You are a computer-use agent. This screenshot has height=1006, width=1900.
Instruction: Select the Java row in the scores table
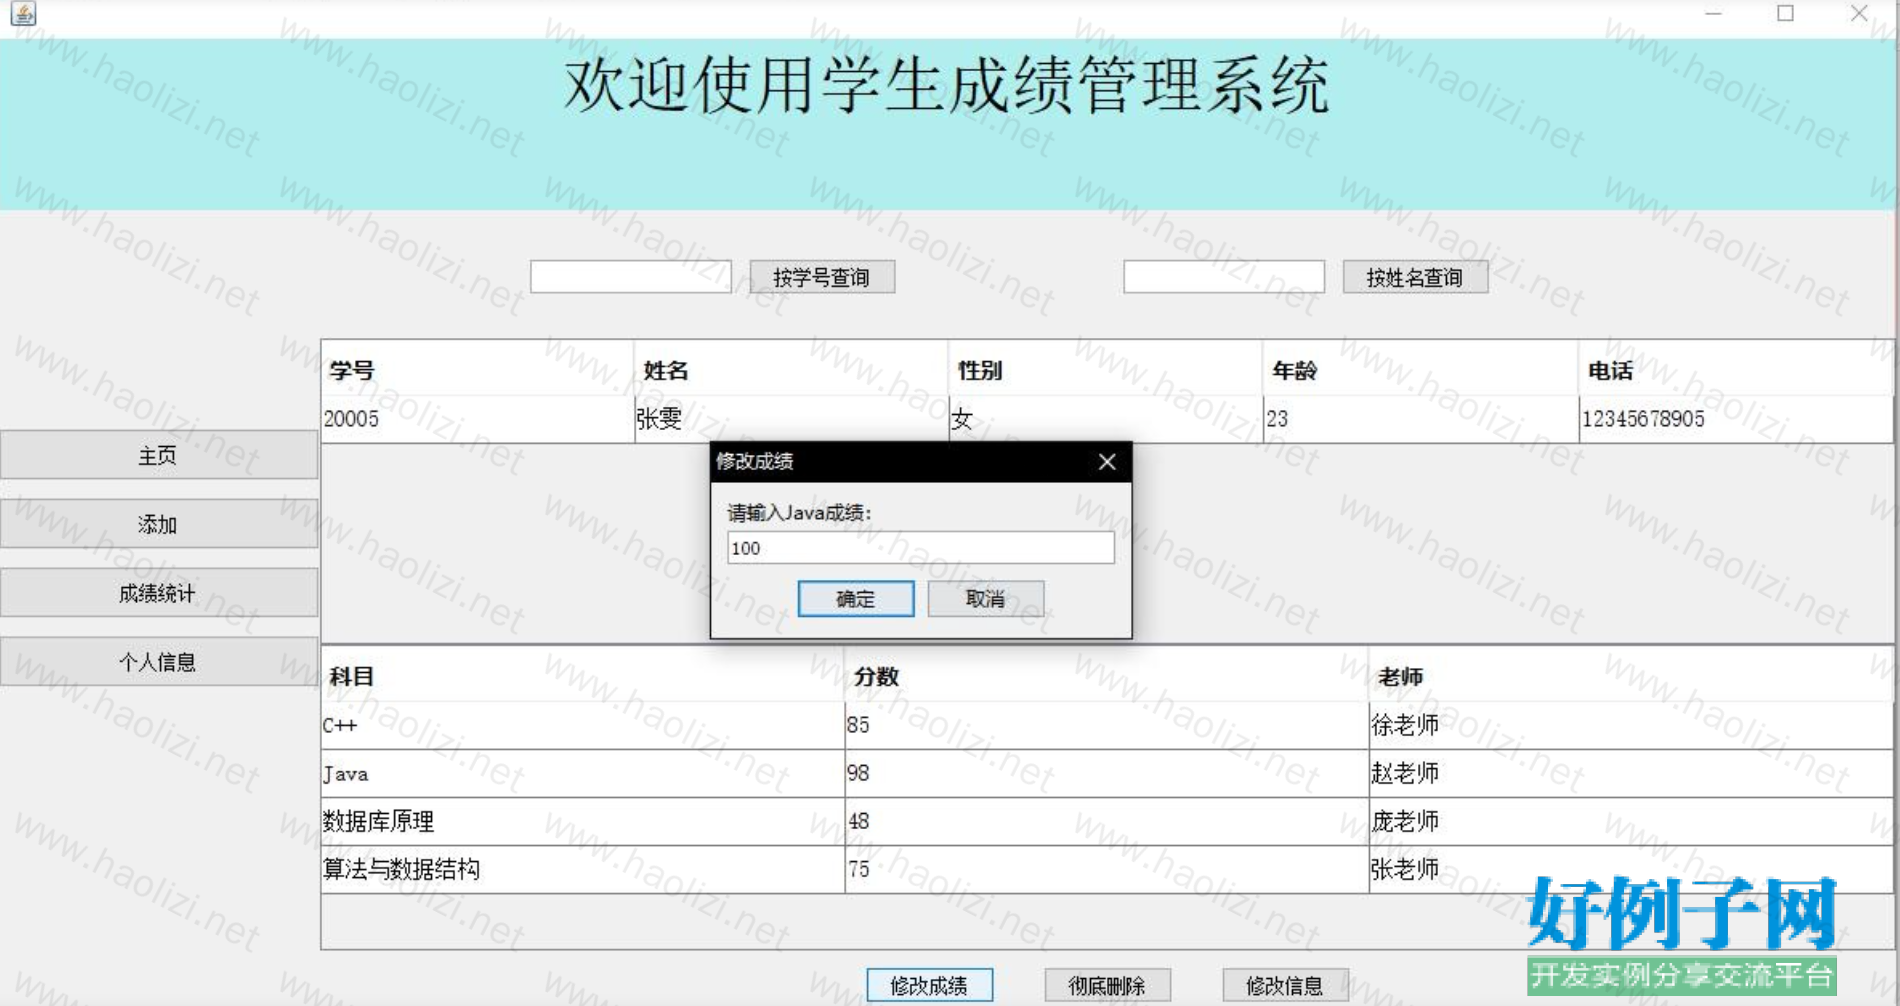(580, 774)
